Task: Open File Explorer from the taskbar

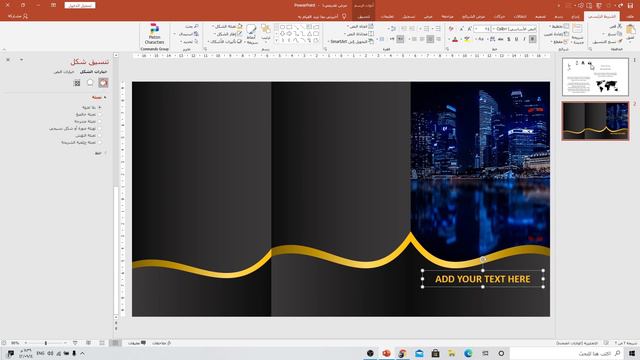Action: tap(451, 353)
